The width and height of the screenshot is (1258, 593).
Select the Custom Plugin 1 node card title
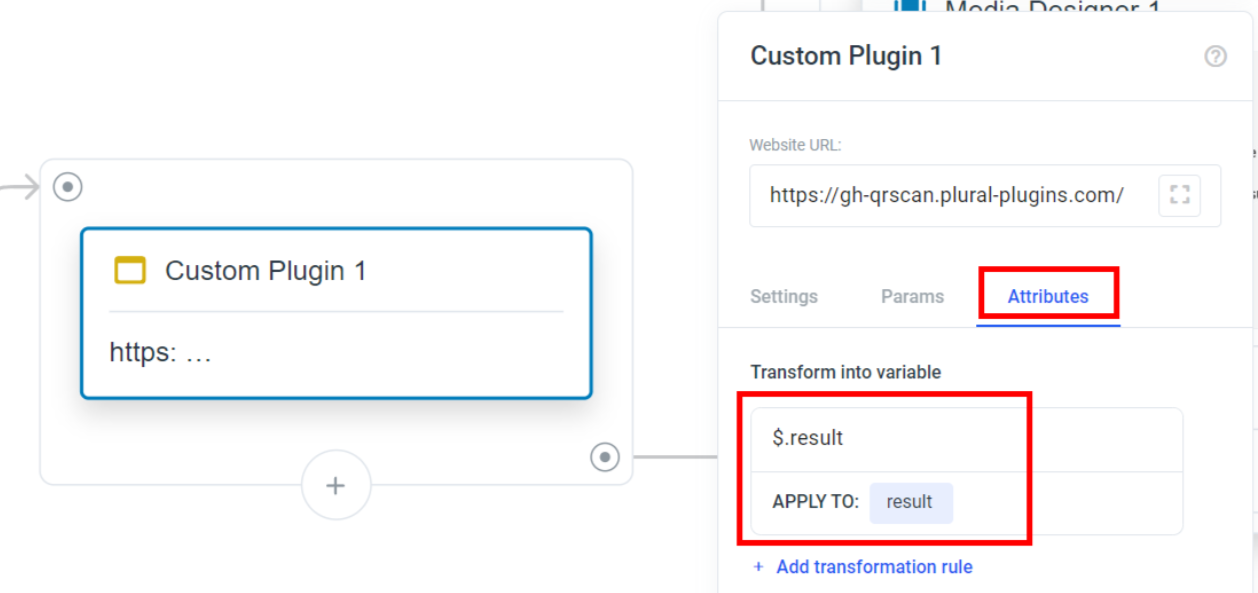click(x=266, y=271)
